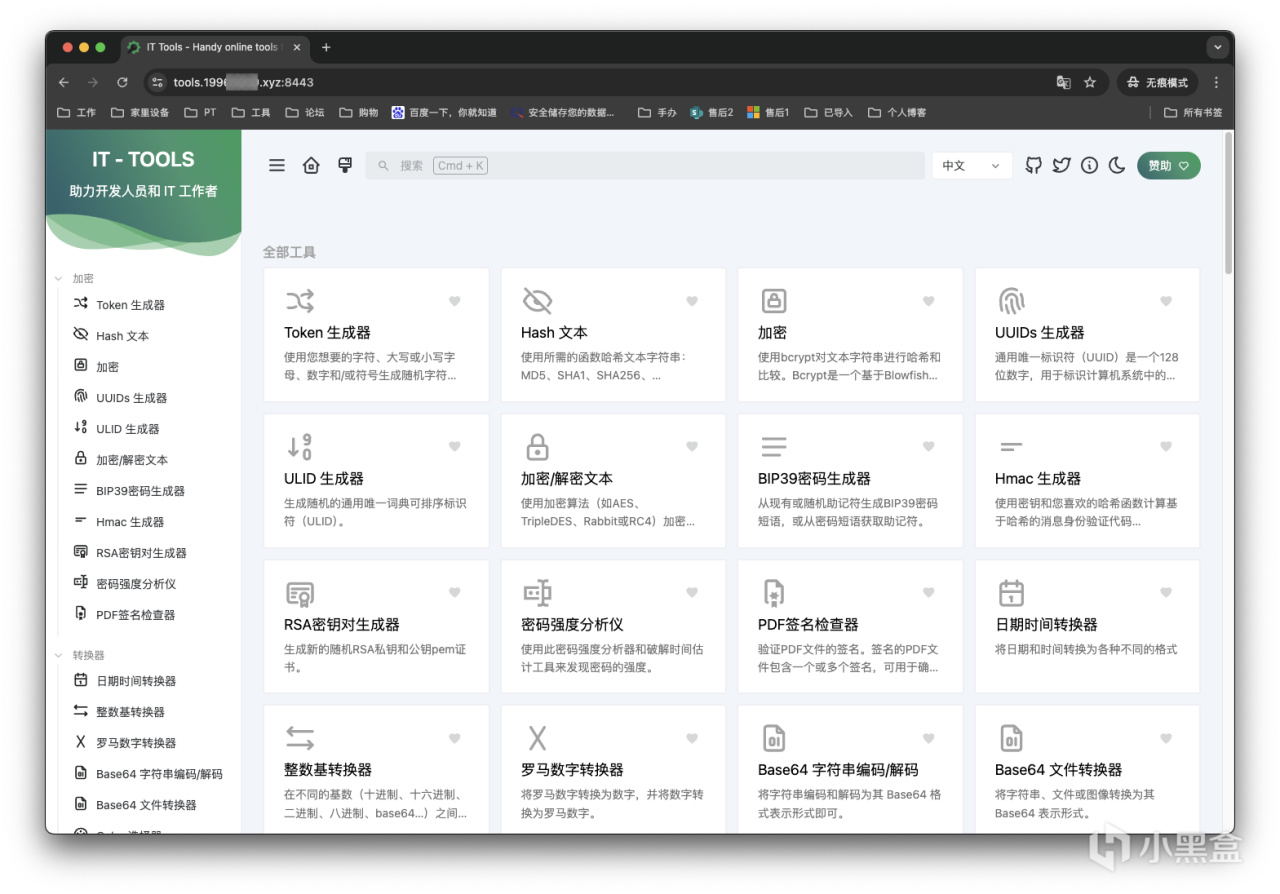Open the 密码强度分析仪 tool card
The image size is (1280, 894).
[x=613, y=626]
